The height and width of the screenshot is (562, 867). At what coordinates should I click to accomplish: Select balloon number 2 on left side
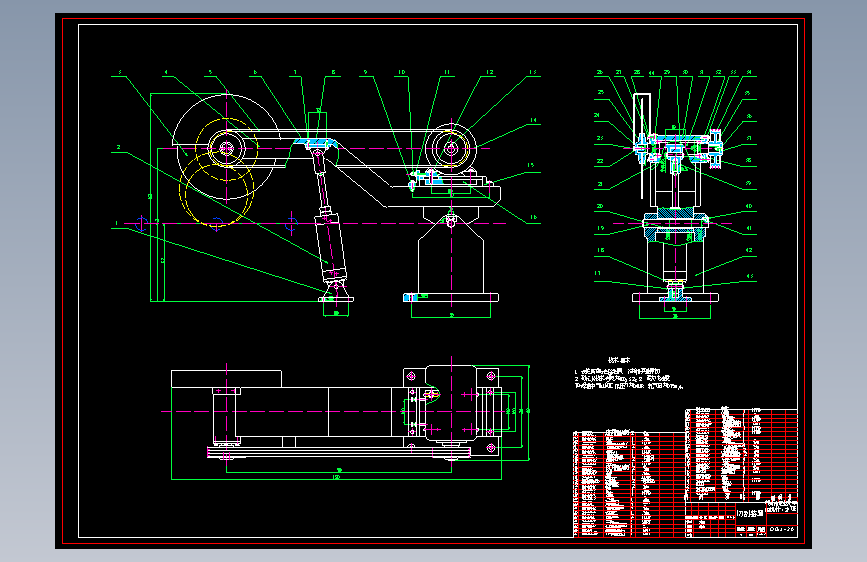(118, 147)
